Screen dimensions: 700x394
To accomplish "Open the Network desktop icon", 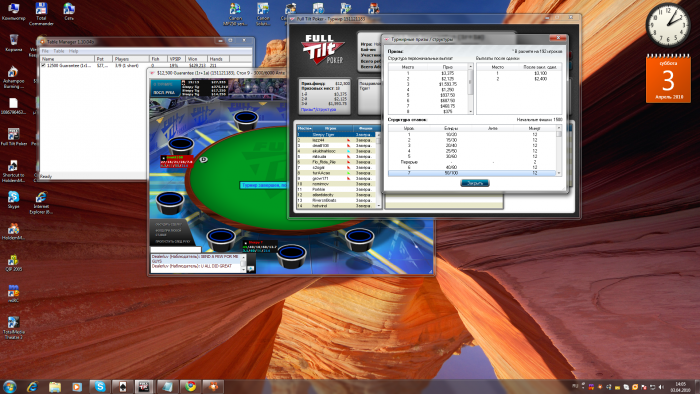I will point(69,12).
